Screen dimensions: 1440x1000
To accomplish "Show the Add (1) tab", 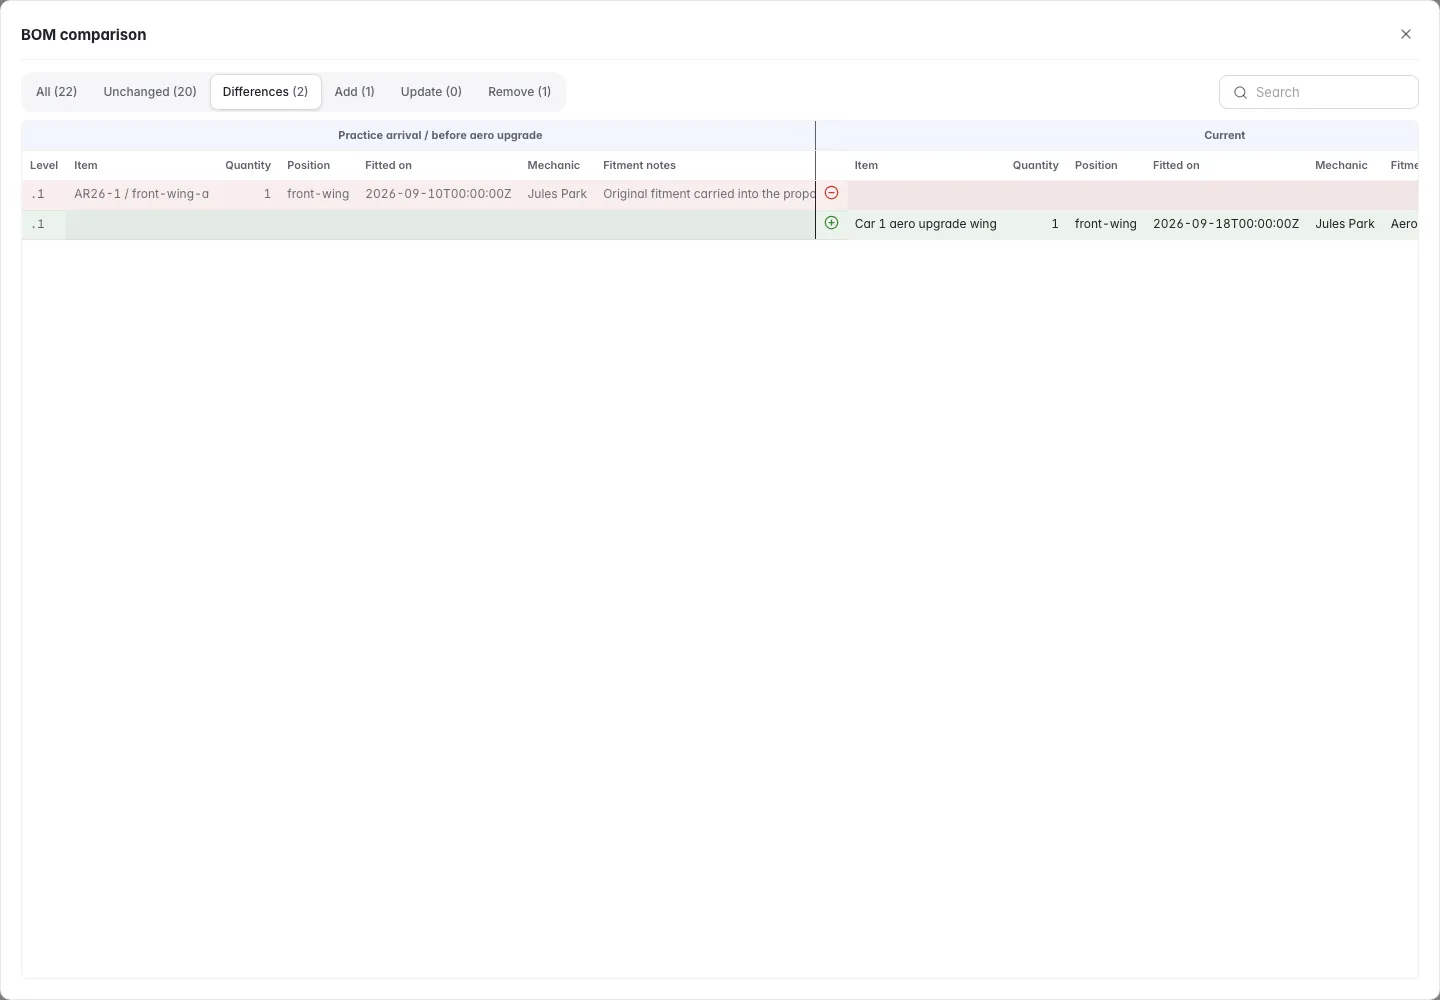I will pyautogui.click(x=354, y=92).
